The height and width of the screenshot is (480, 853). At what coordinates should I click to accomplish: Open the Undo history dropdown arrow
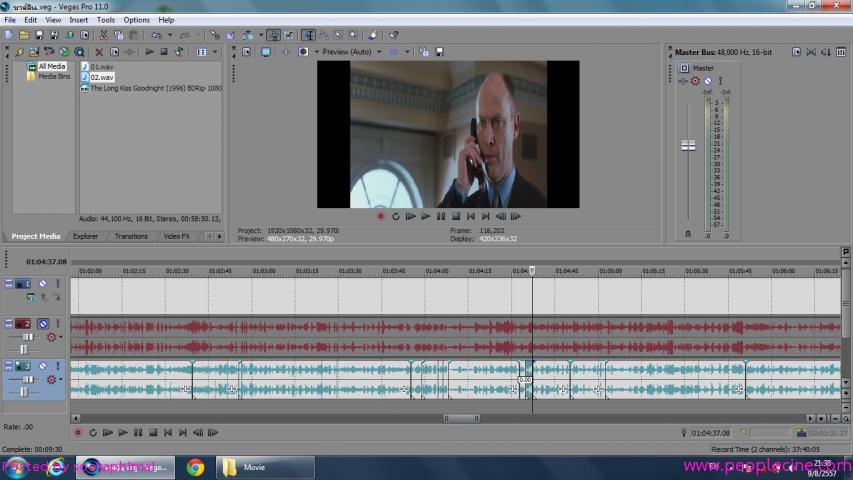170,35
